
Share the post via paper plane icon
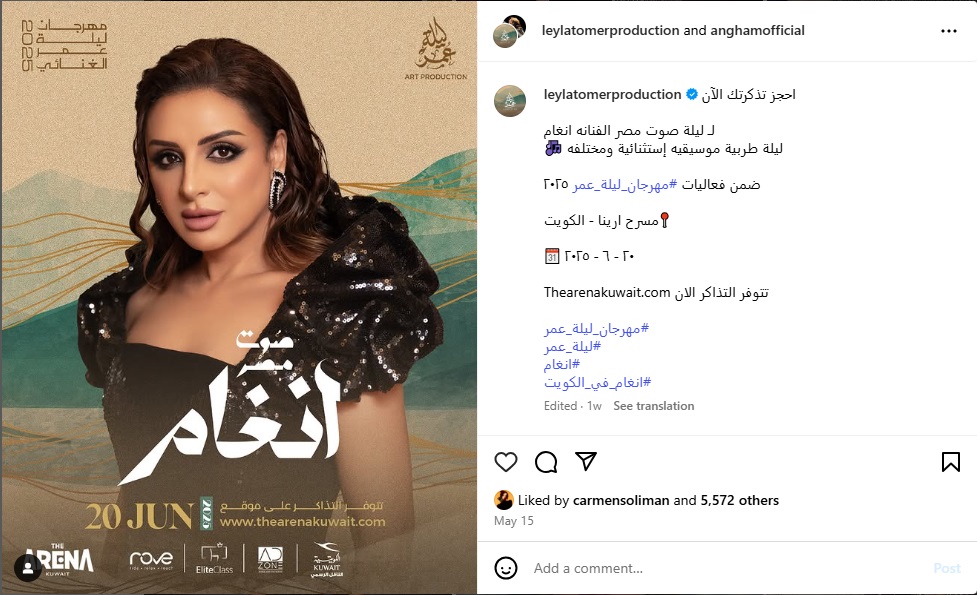[x=586, y=461]
